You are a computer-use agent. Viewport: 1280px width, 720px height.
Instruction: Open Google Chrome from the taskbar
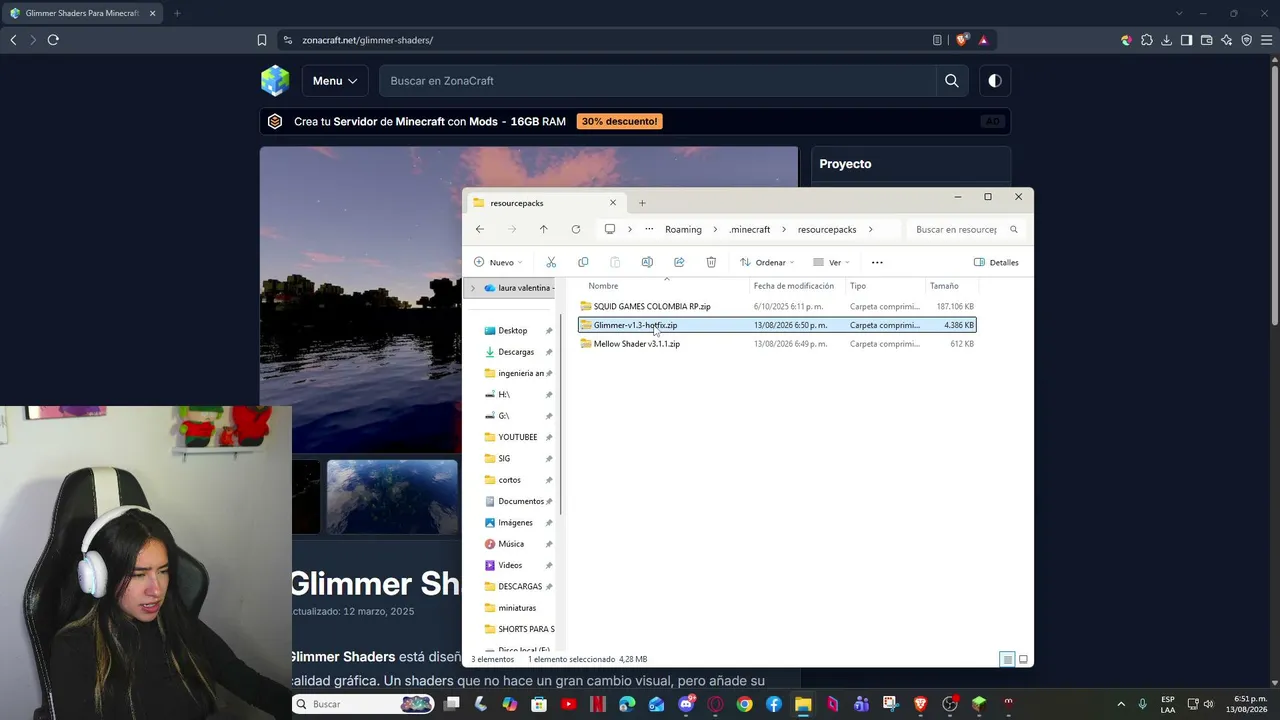tap(745, 704)
